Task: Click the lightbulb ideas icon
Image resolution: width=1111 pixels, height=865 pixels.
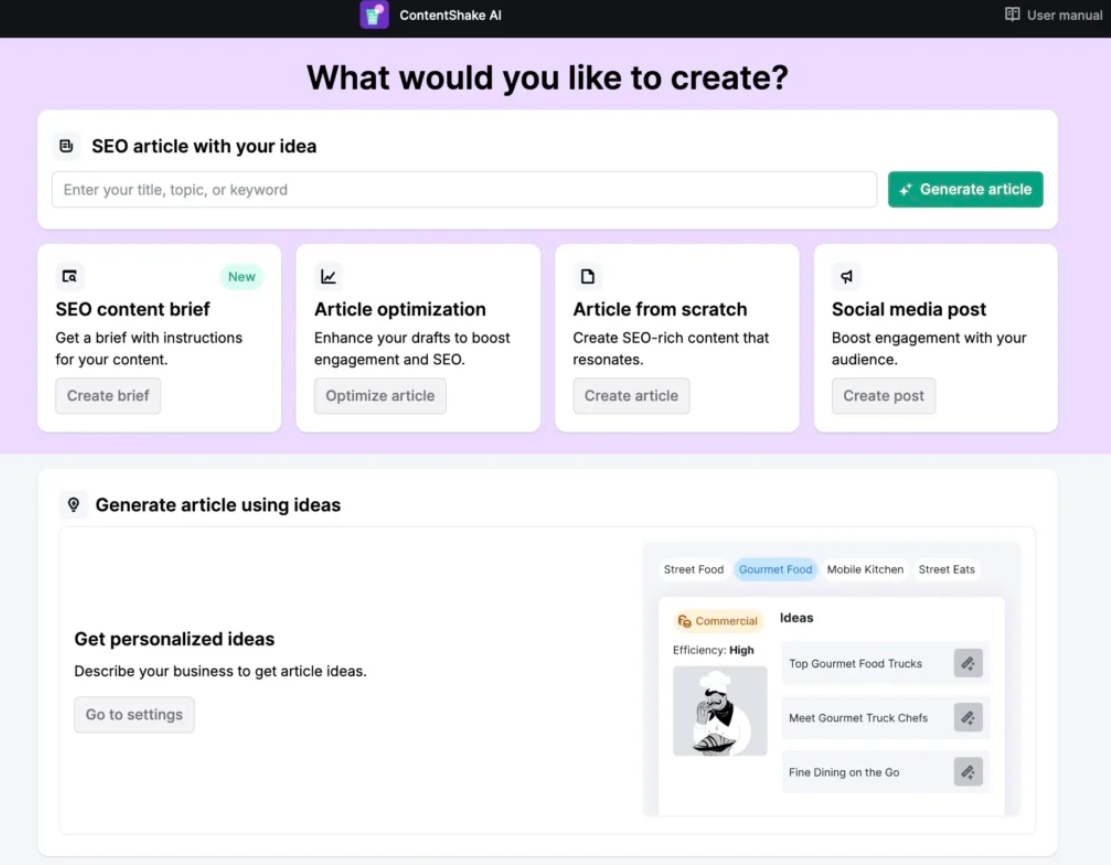Action: 73,505
